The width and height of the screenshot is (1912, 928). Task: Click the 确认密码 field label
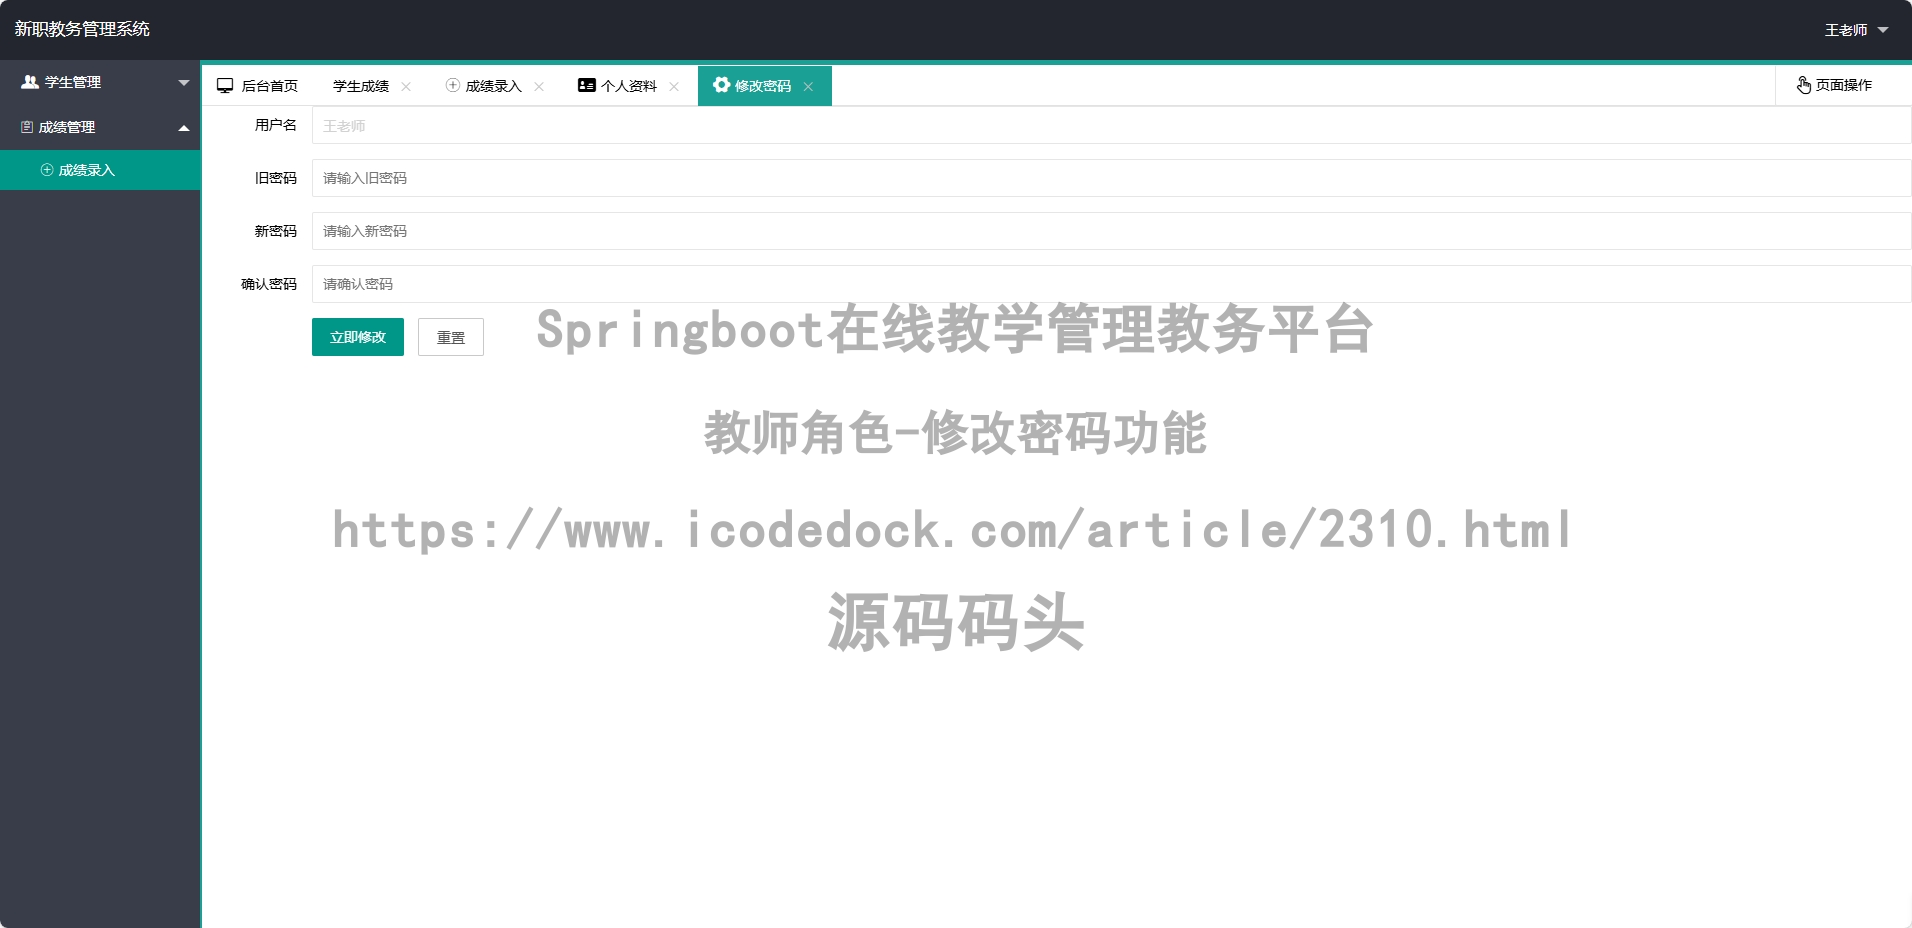point(269,284)
